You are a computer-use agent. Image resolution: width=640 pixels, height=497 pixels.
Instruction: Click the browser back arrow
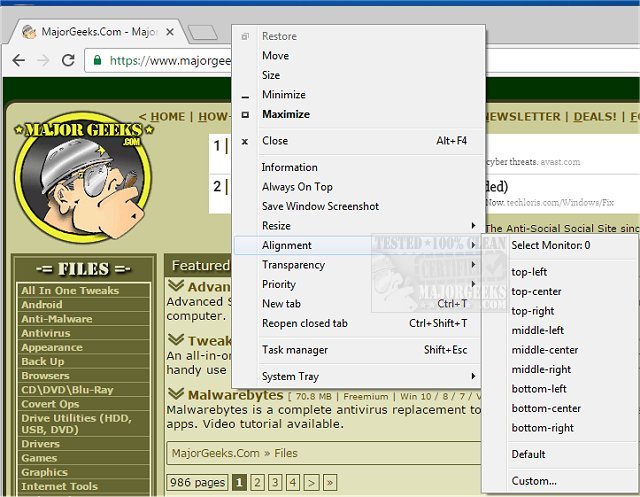coord(19,60)
